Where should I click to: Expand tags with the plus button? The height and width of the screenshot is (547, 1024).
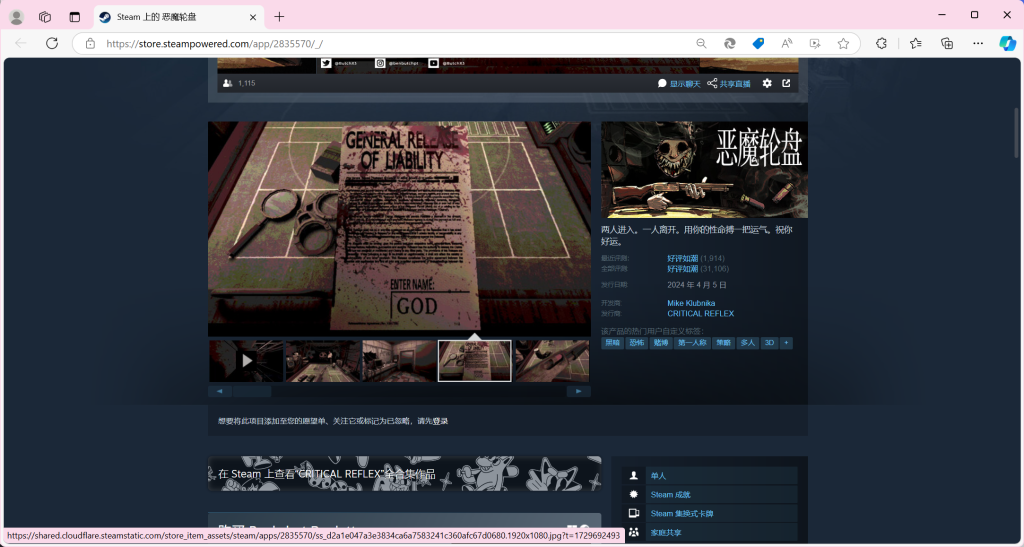pos(786,343)
